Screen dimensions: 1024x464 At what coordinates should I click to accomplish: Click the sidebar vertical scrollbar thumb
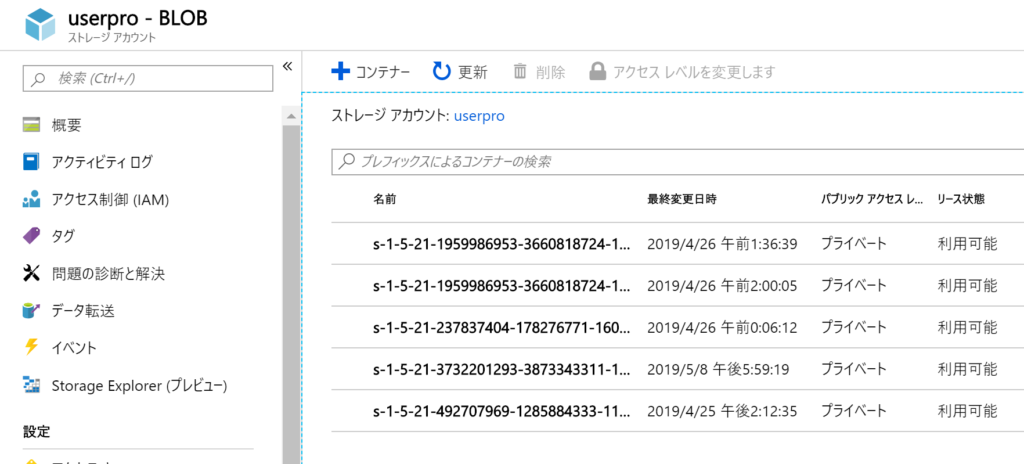(x=290, y=294)
